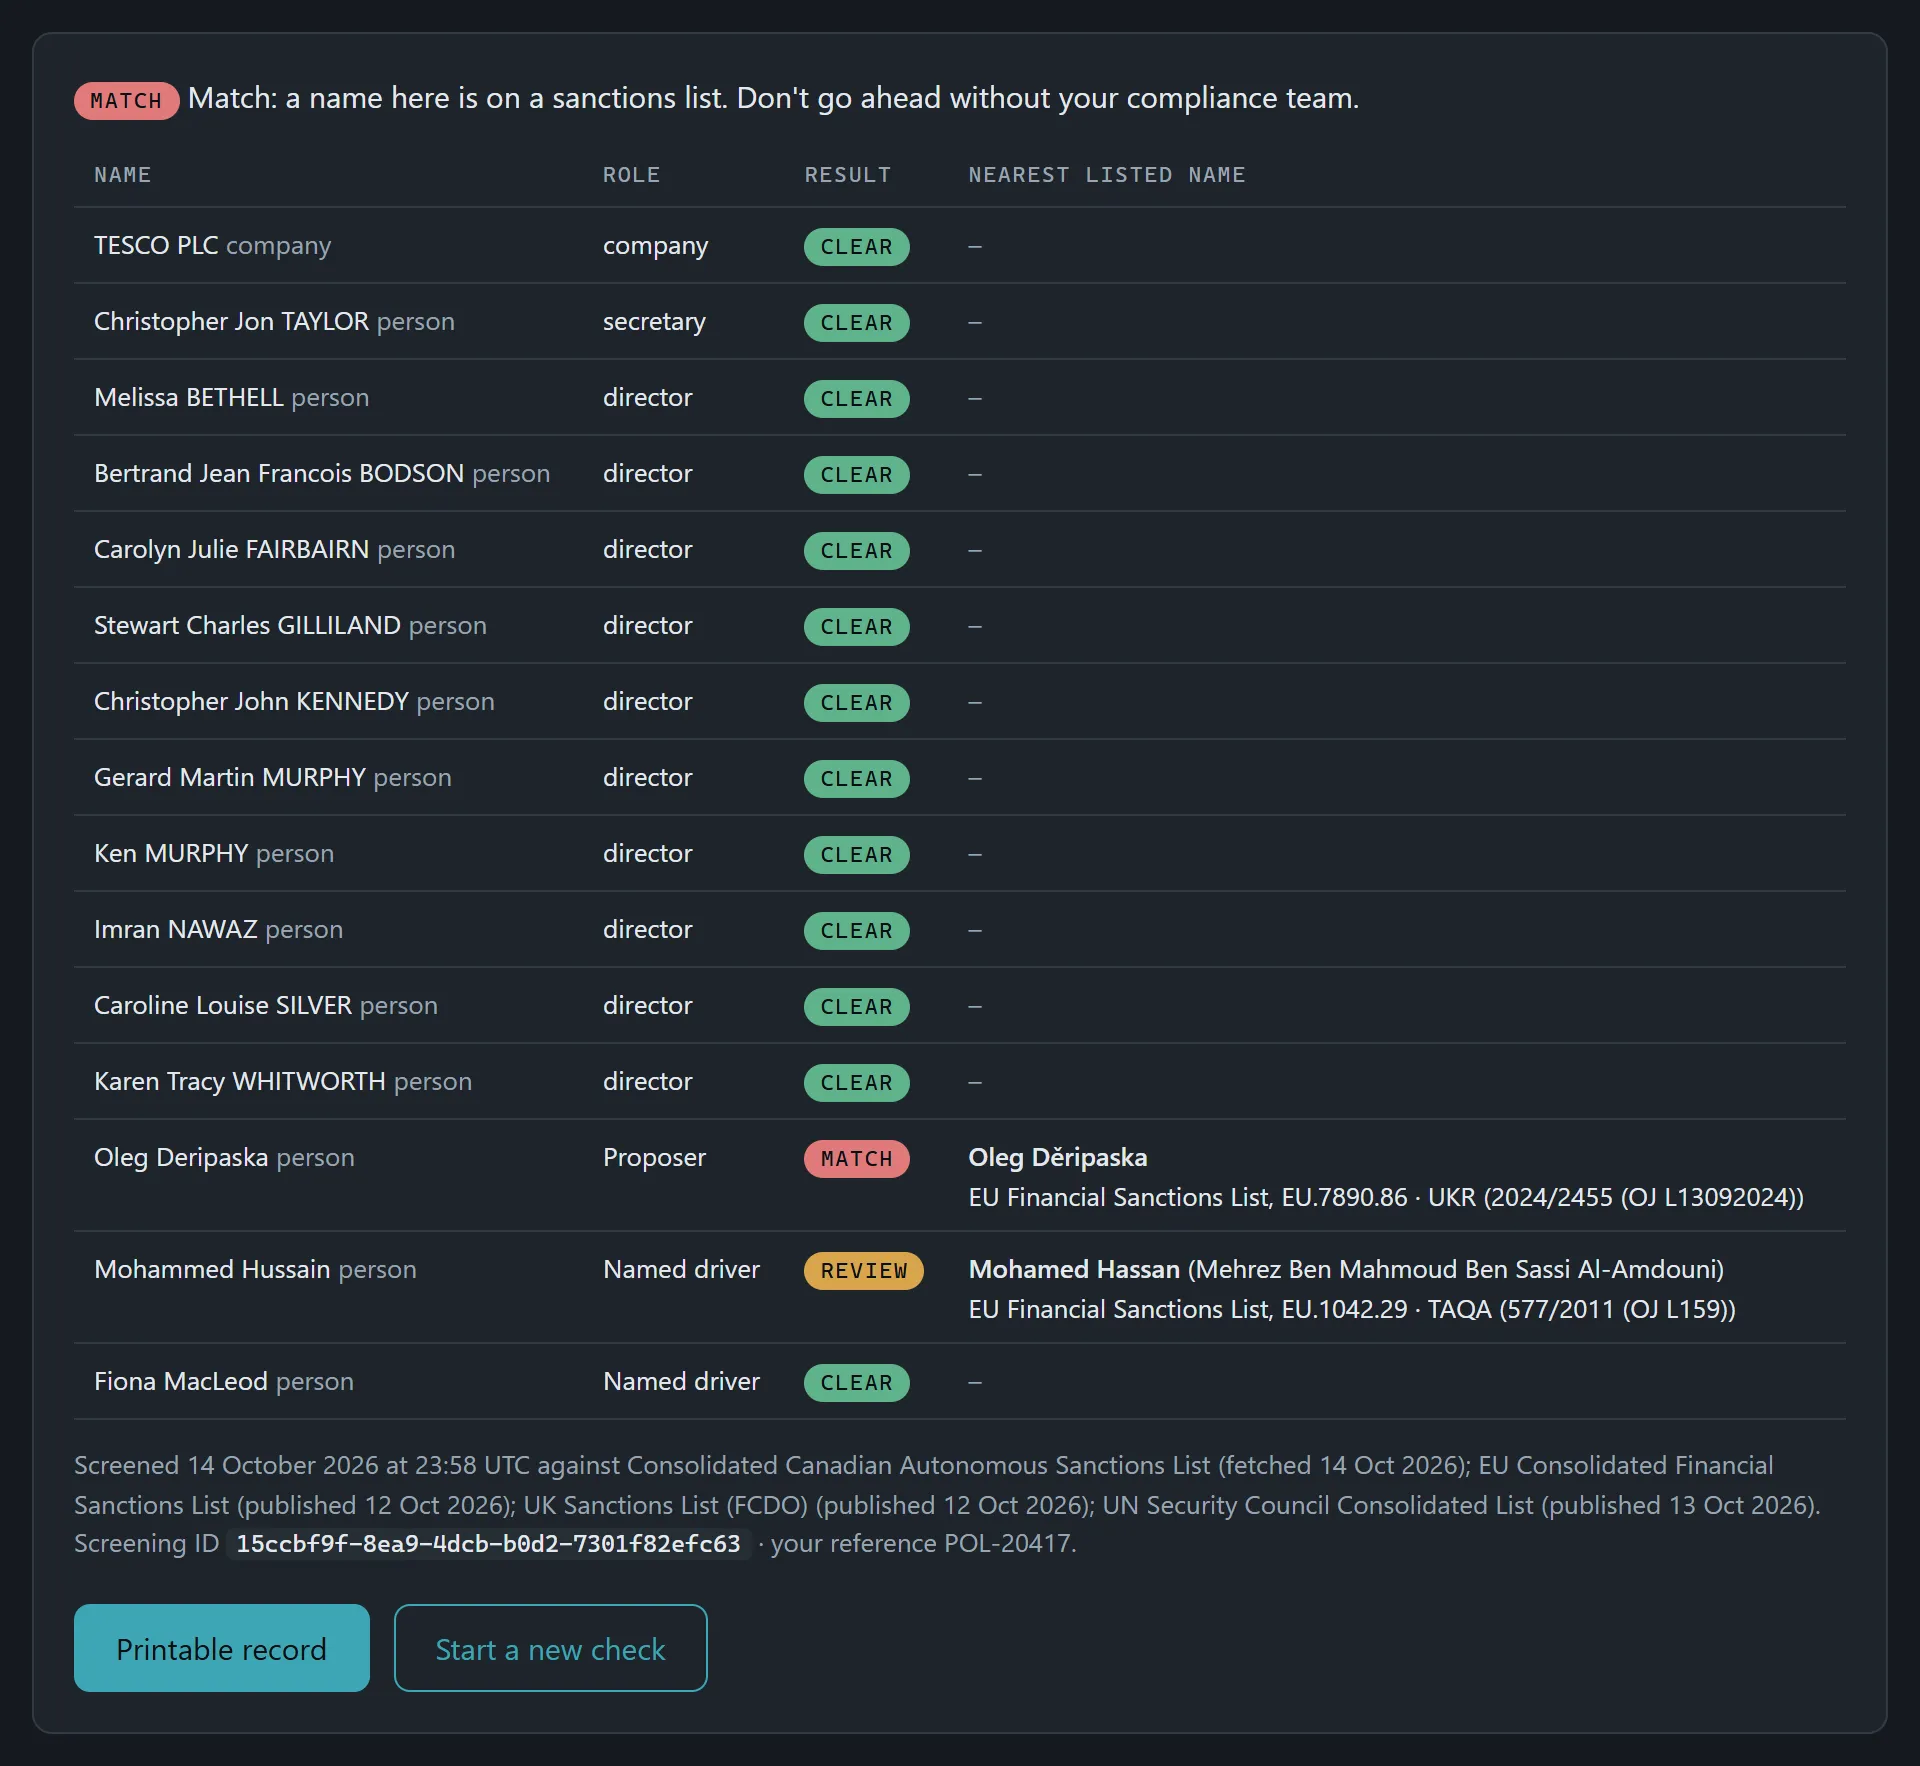The width and height of the screenshot is (1920, 1766).
Task: Open the Printable record button
Action: click(221, 1648)
